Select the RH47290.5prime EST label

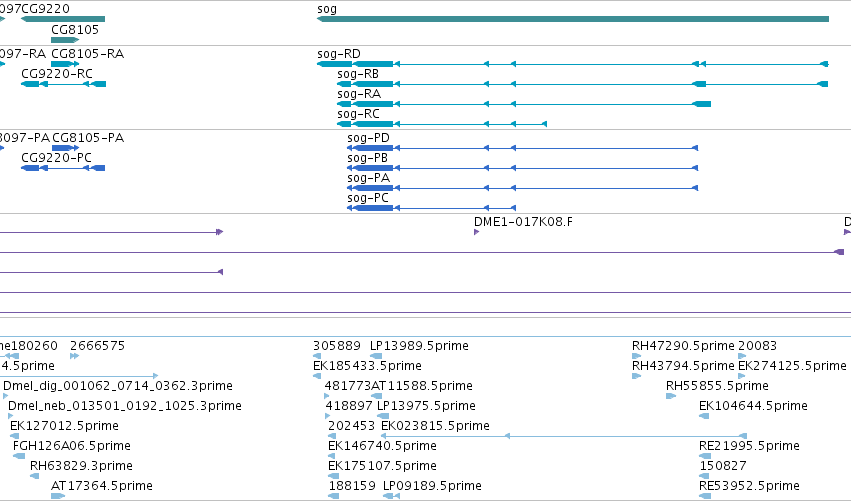point(683,346)
